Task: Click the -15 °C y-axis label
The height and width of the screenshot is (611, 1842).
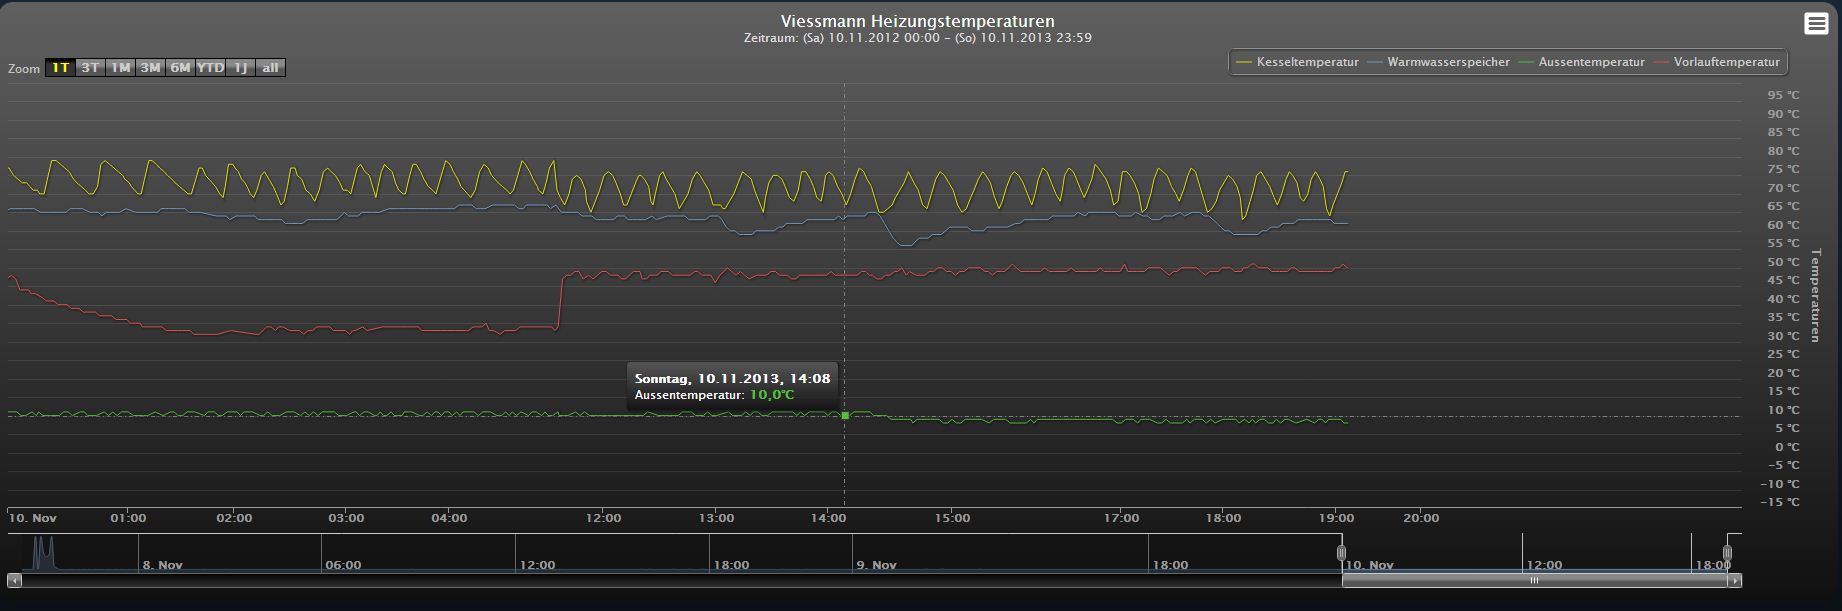Action: [1780, 502]
